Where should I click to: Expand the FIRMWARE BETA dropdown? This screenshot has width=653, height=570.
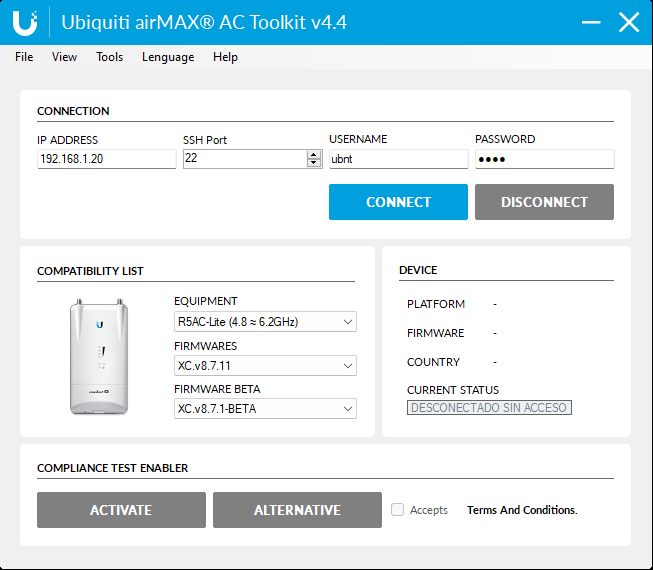(x=265, y=409)
